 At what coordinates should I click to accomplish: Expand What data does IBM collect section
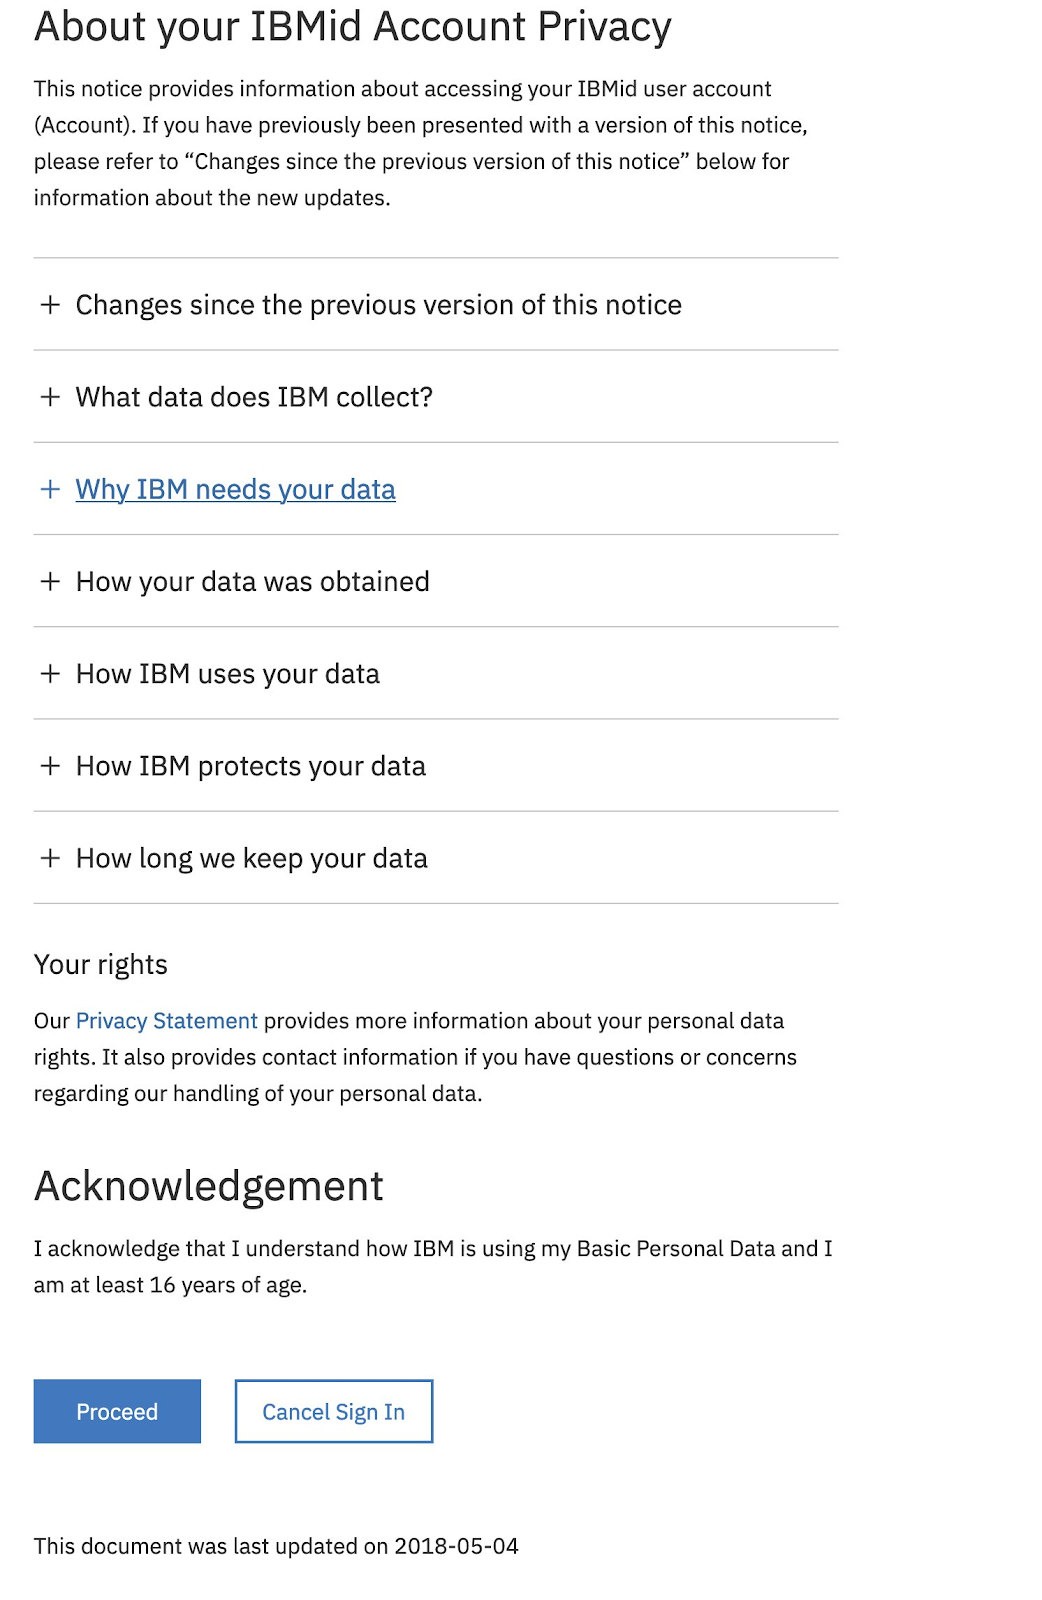coord(254,397)
